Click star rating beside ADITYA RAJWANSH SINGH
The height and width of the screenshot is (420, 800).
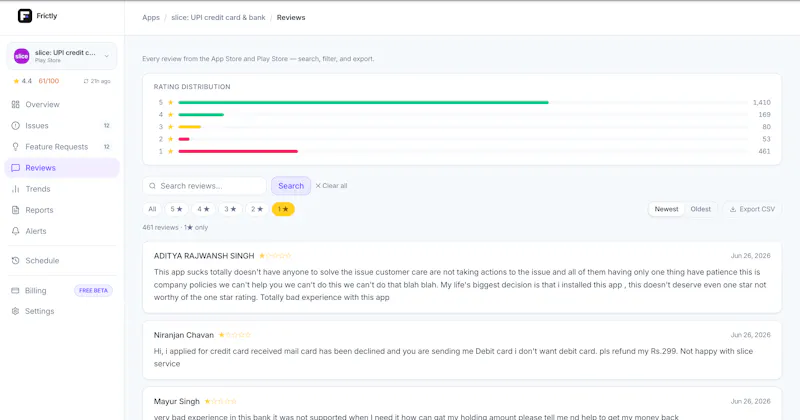(x=275, y=256)
